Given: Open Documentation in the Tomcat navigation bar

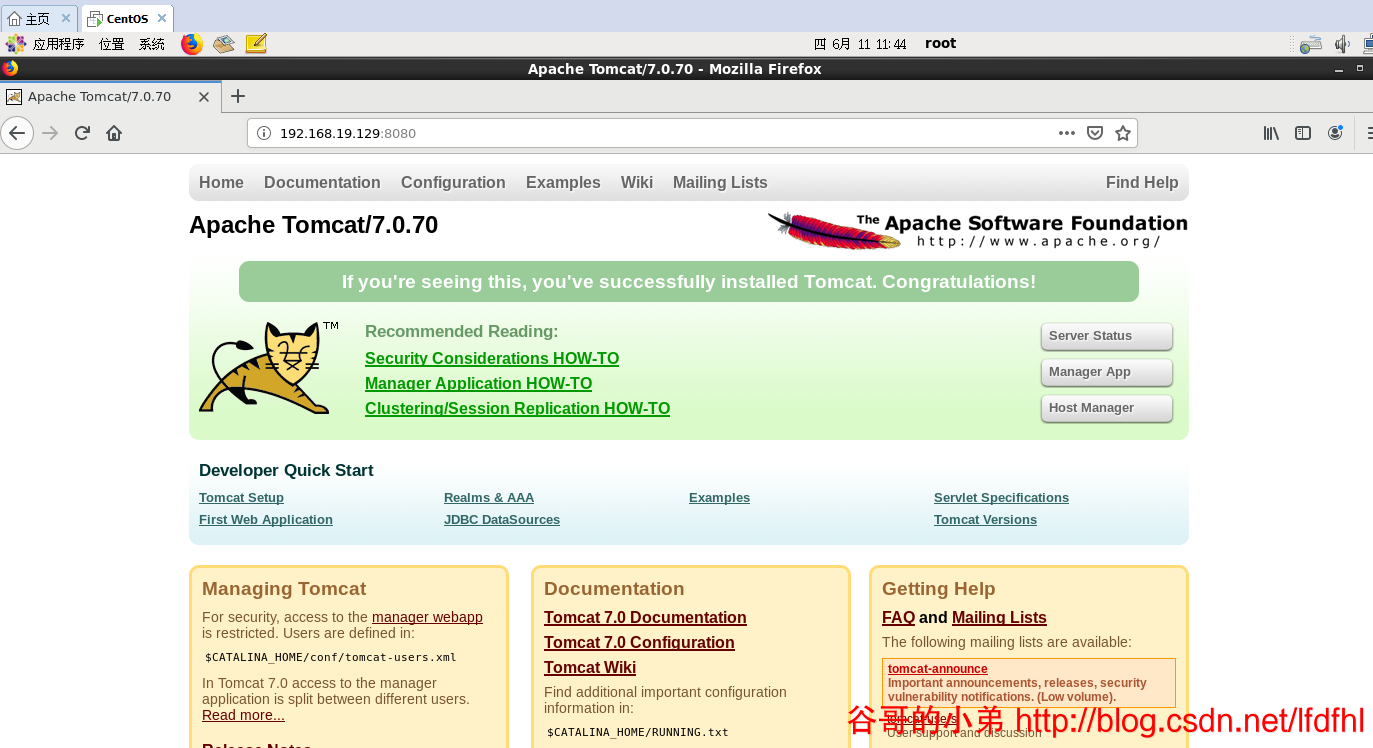Looking at the screenshot, I should 322,182.
